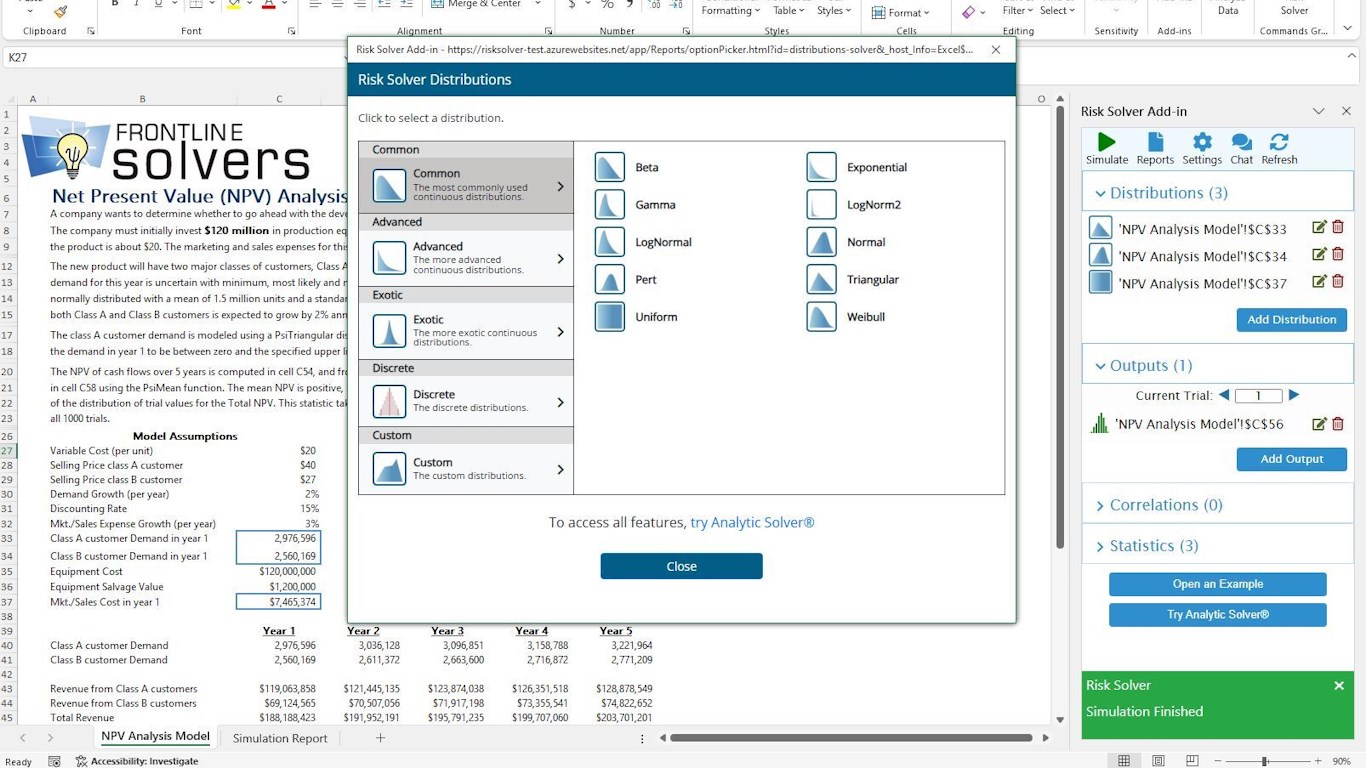Open Risk Solver task pane options menu
The image size is (1366, 768).
(x=1318, y=111)
